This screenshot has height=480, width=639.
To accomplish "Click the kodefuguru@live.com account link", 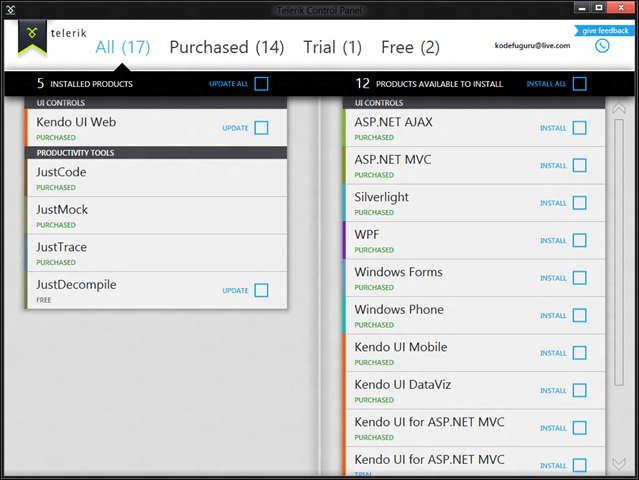I will point(532,46).
